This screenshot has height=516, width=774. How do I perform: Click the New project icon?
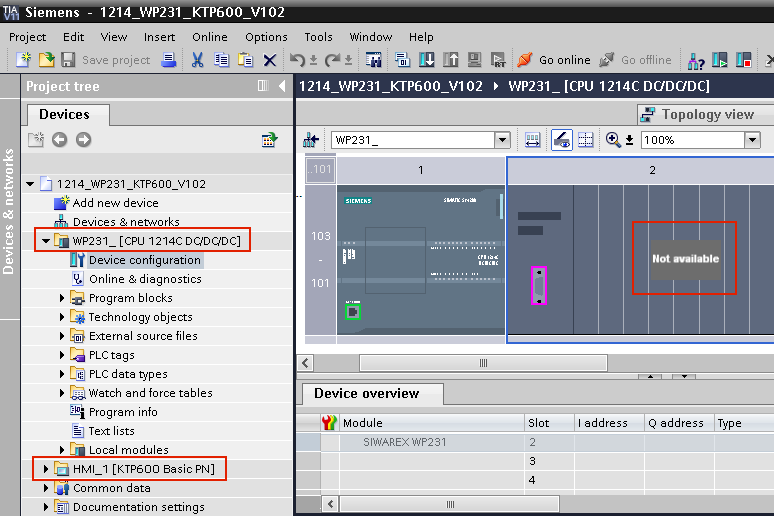[x=23, y=60]
